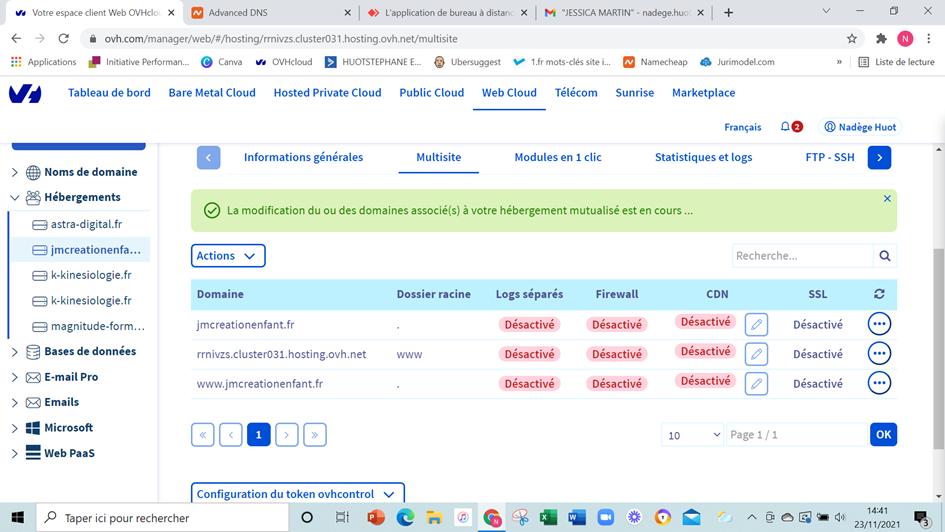Open the three-dot menu for rrnivzs.cluster031.hosting.ovh.net

879,353
